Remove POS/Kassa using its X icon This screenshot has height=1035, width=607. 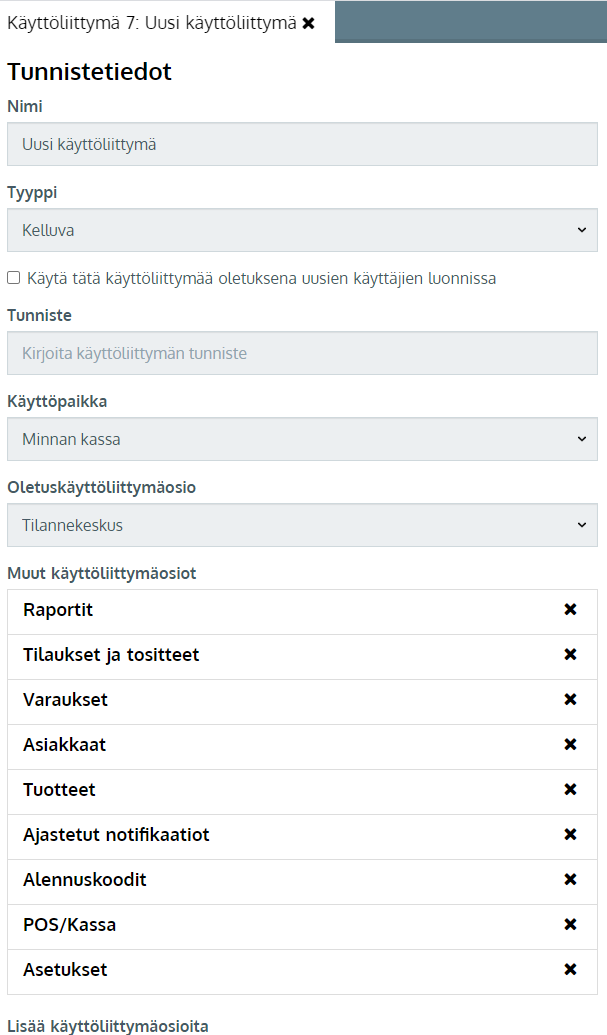pyautogui.click(x=570, y=925)
